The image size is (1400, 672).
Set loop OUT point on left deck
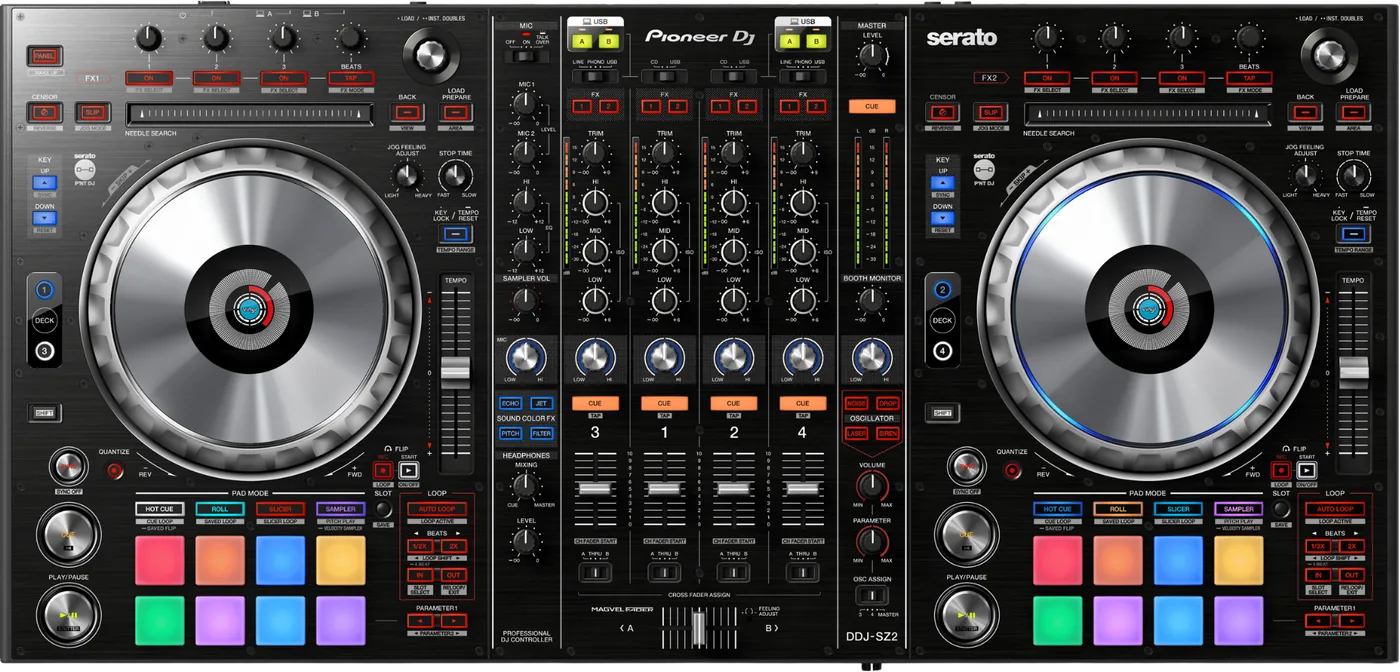tap(453, 575)
